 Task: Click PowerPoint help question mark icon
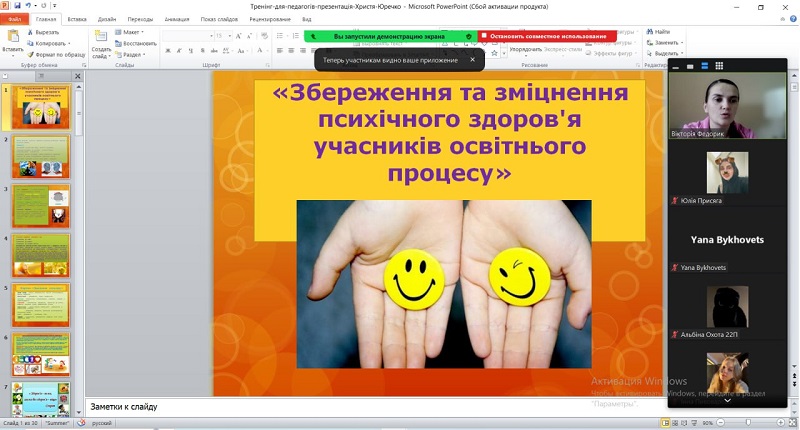[x=794, y=19]
